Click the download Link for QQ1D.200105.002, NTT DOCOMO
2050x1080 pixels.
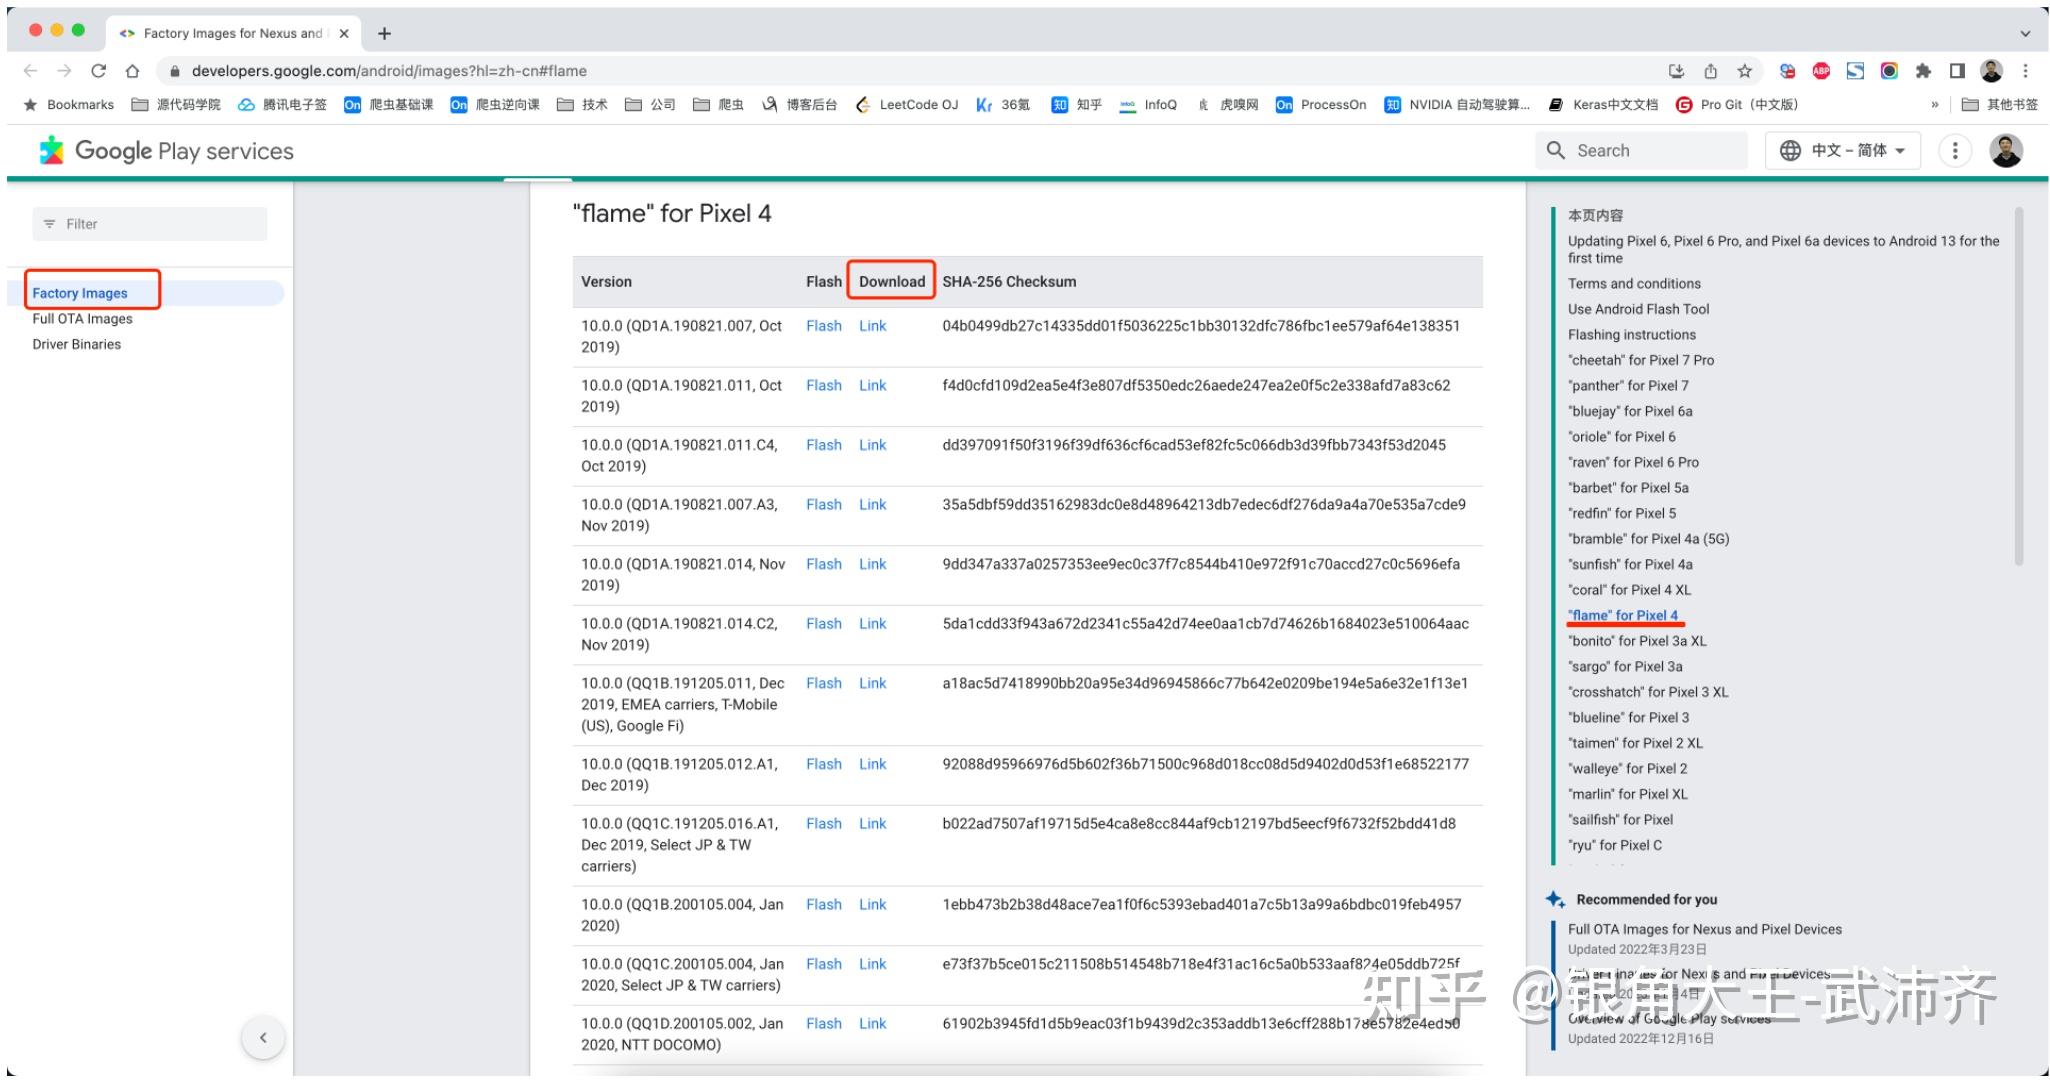(873, 1024)
